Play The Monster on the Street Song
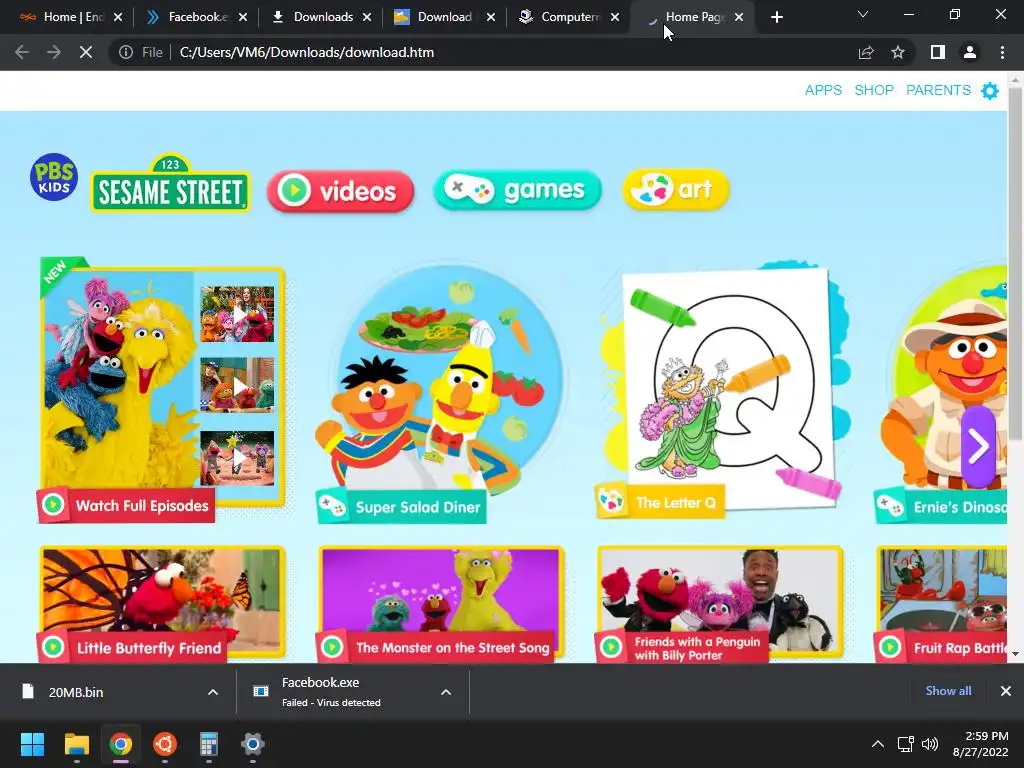 click(441, 604)
